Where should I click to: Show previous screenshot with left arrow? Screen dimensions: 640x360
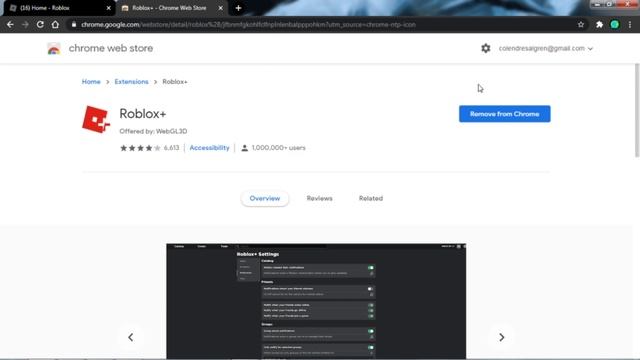point(131,337)
